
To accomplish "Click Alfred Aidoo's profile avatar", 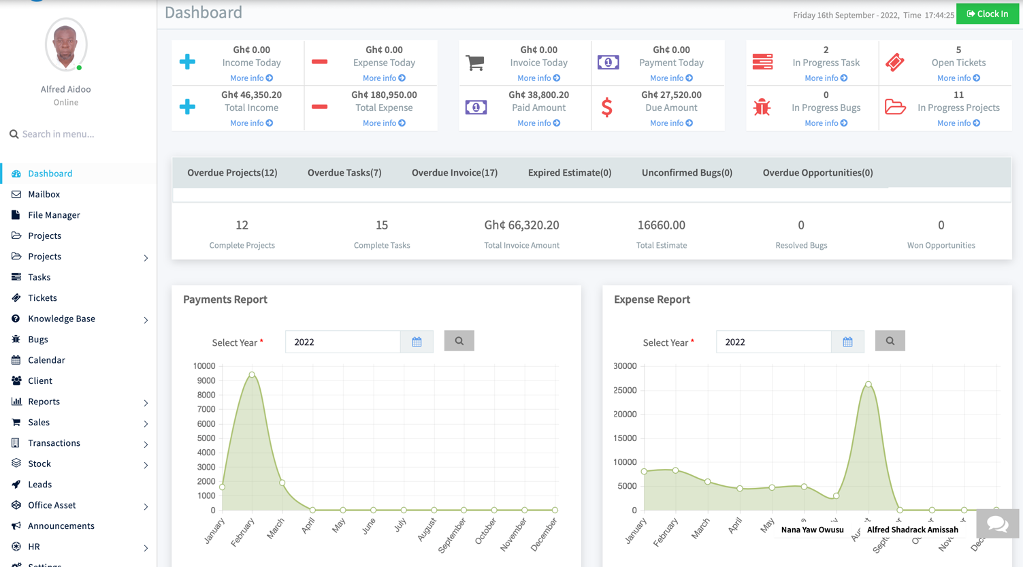I will coord(66,45).
